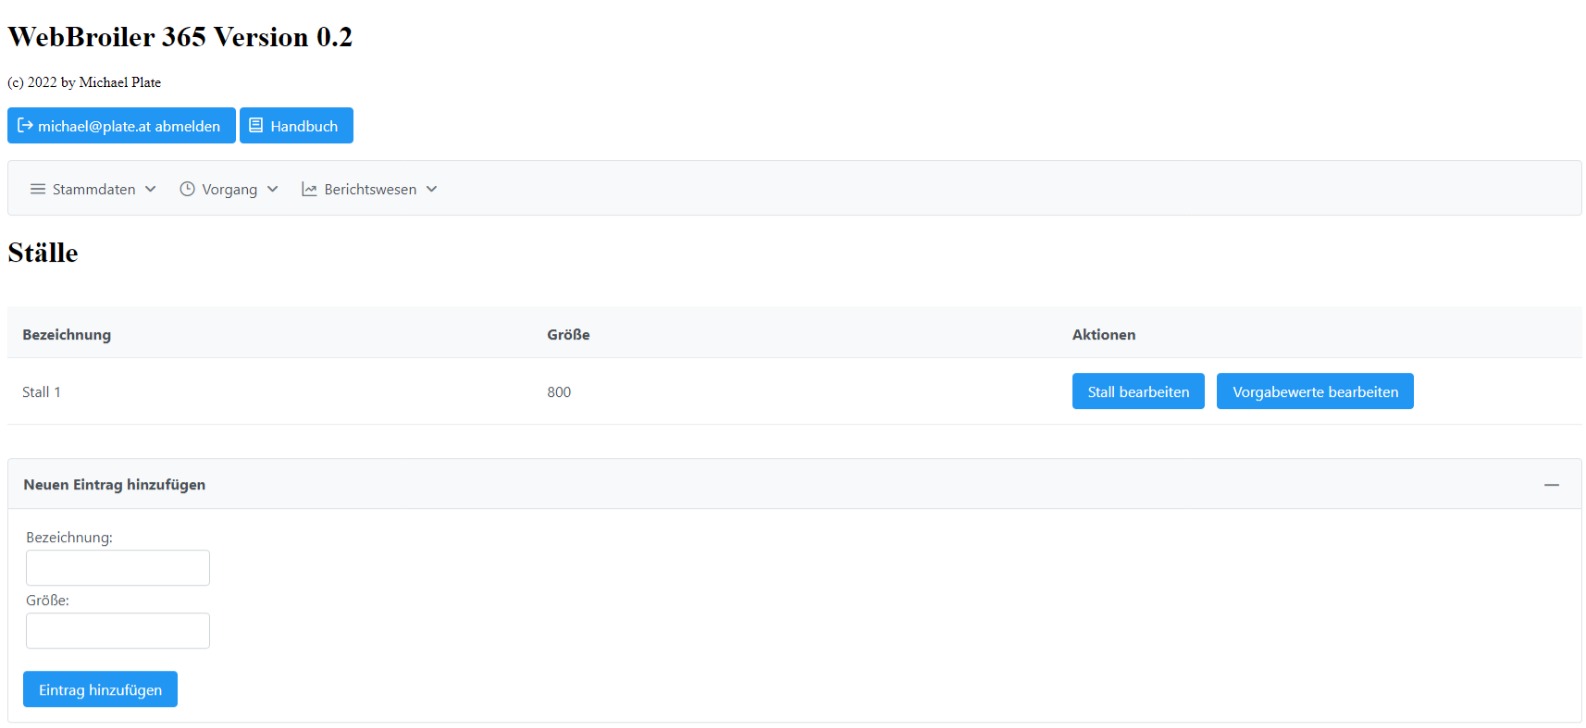Focus the Bezeichnung text input field
The width and height of the screenshot is (1586, 728).
(118, 568)
